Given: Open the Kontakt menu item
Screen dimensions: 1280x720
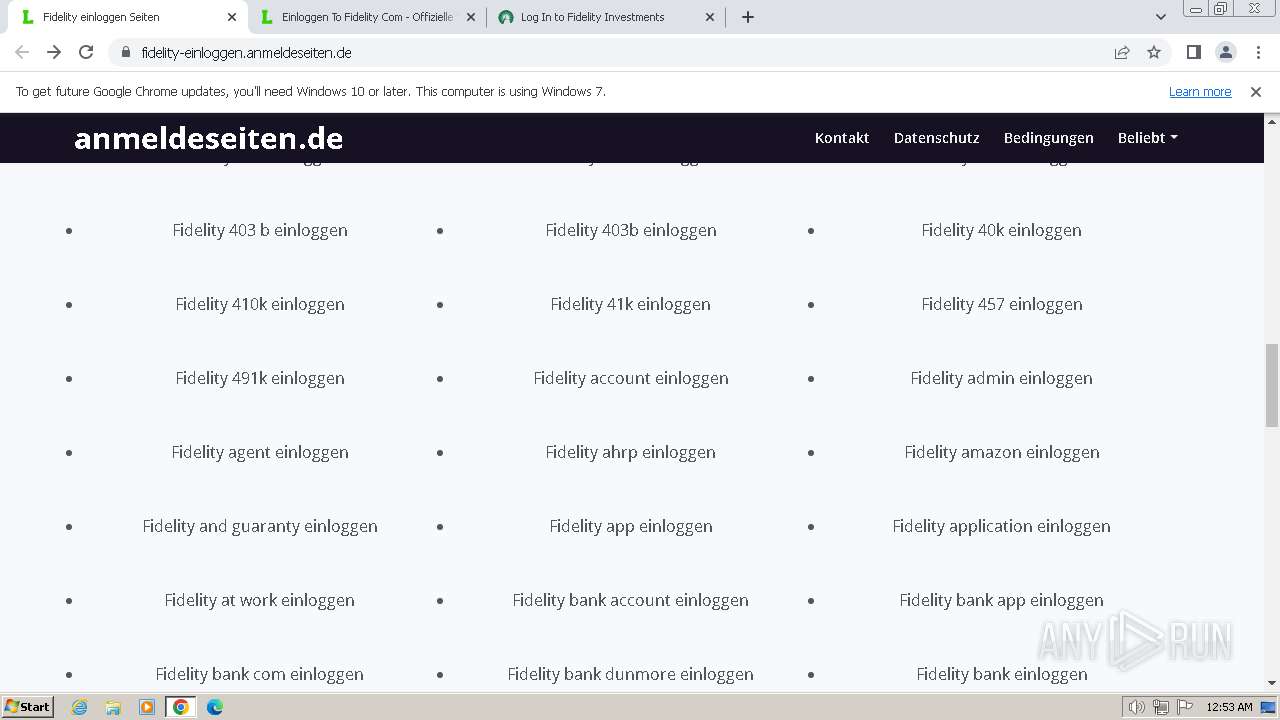Looking at the screenshot, I should (842, 138).
